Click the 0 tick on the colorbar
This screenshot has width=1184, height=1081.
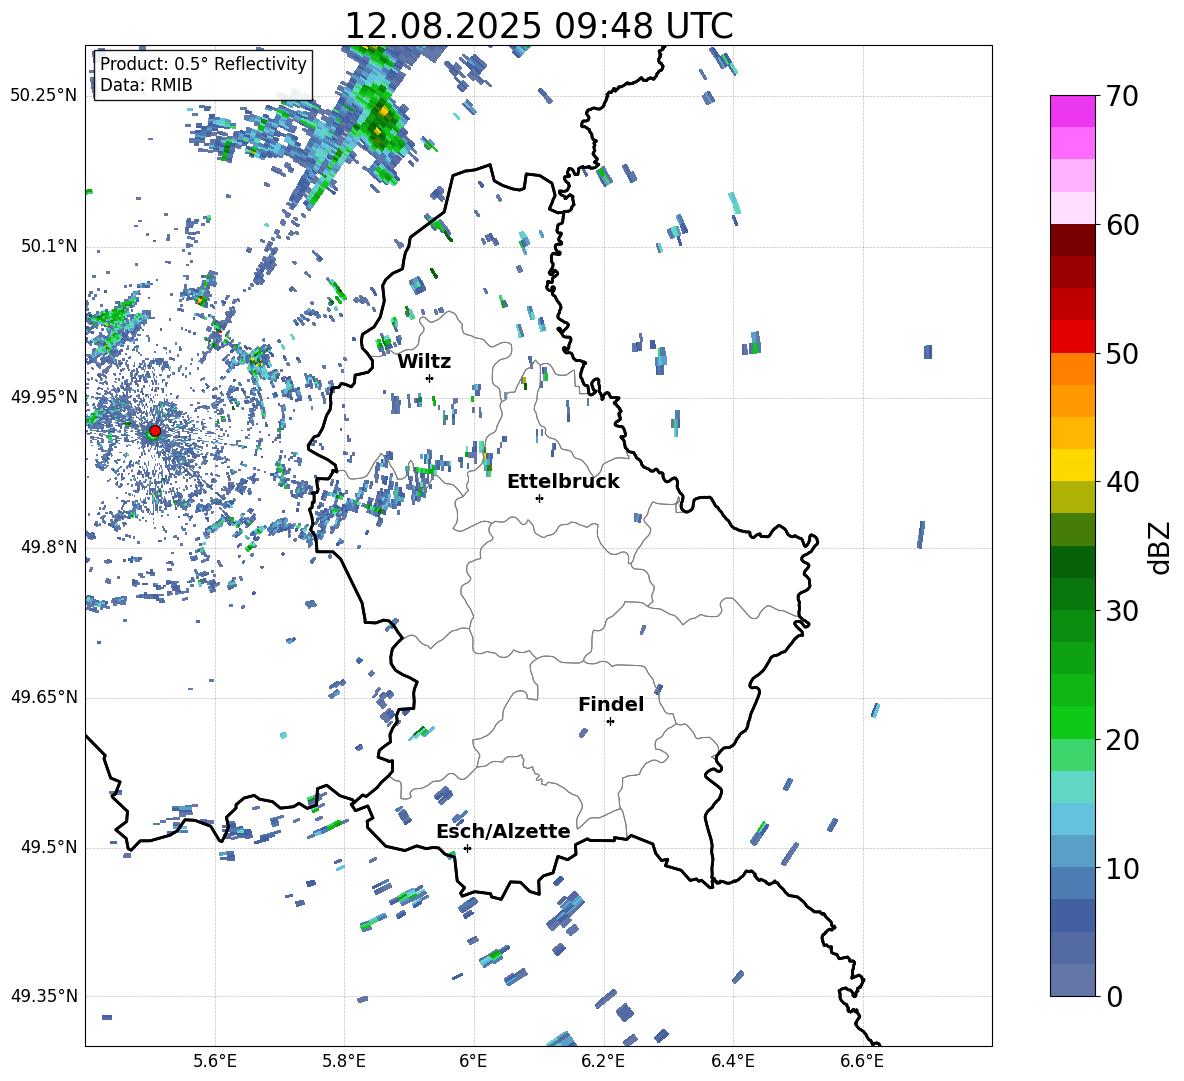[1114, 997]
